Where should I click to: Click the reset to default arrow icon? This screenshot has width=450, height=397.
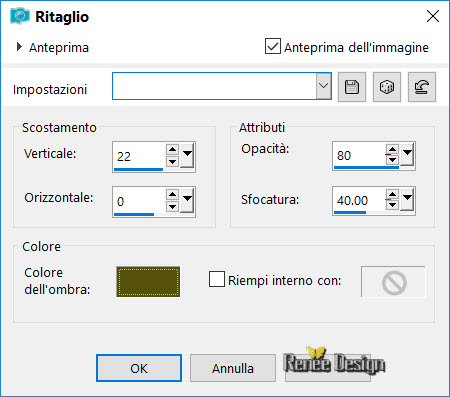coord(422,87)
